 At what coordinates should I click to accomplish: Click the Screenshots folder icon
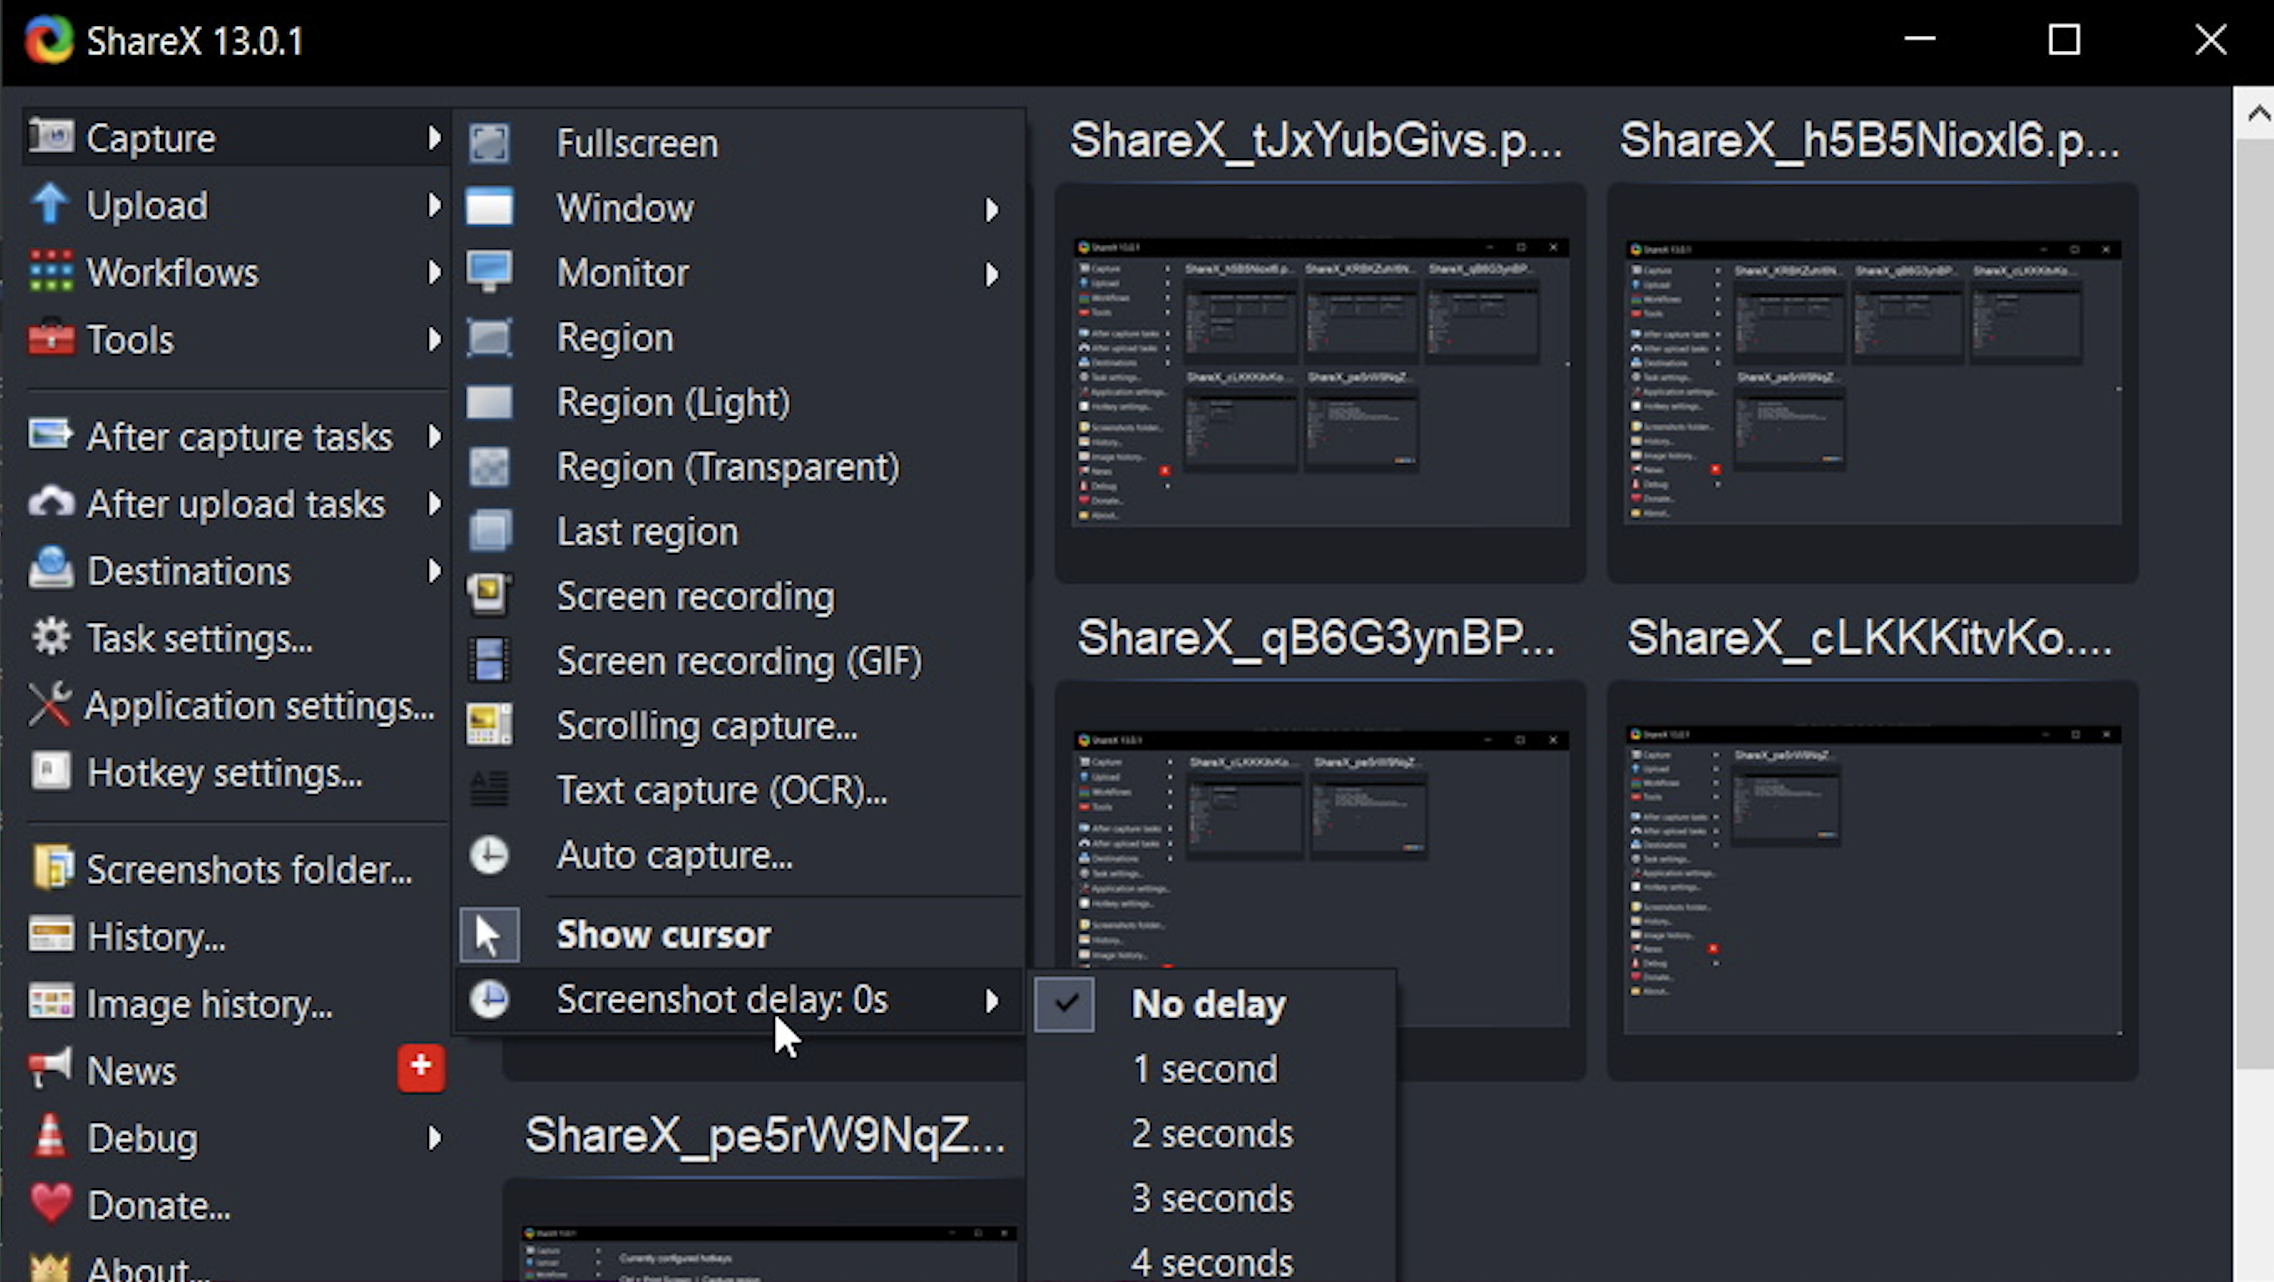point(52,867)
